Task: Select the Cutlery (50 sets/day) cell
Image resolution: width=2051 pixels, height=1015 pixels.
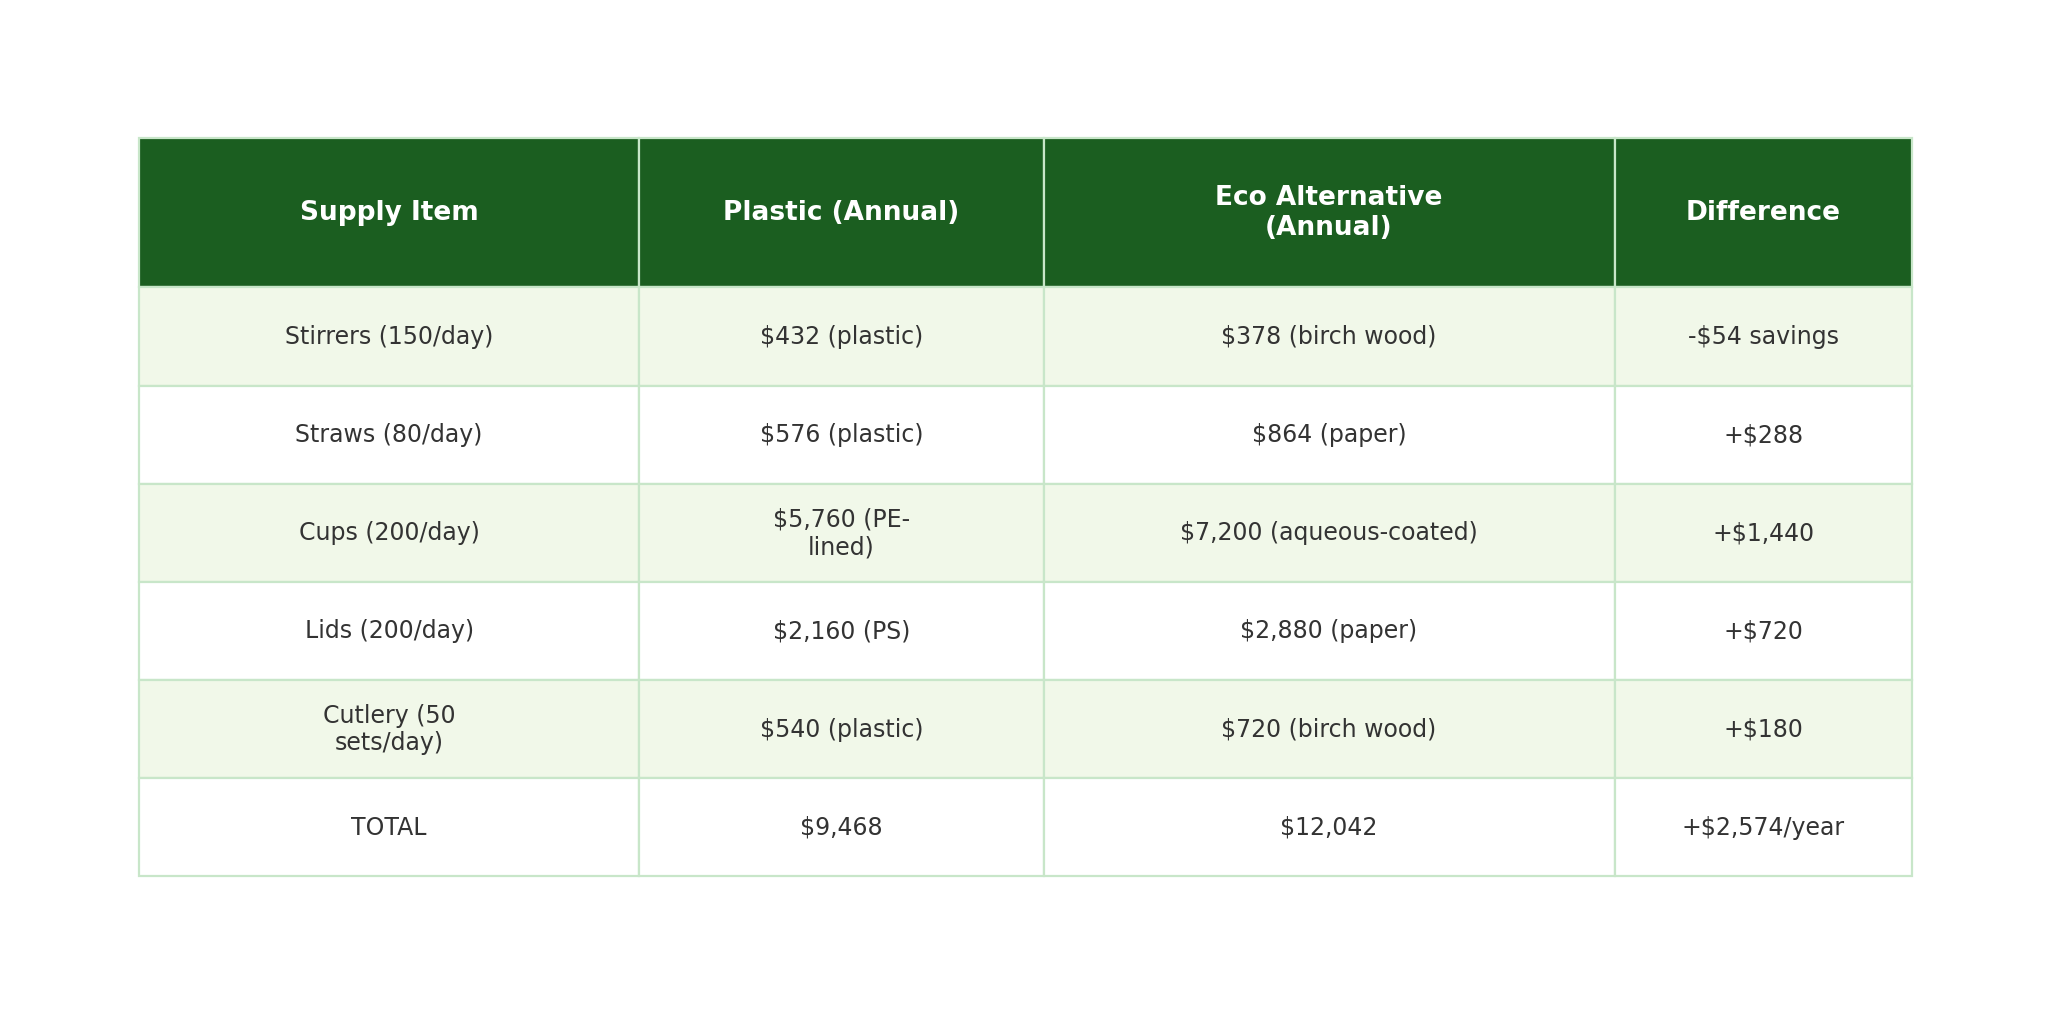Action: 389,729
